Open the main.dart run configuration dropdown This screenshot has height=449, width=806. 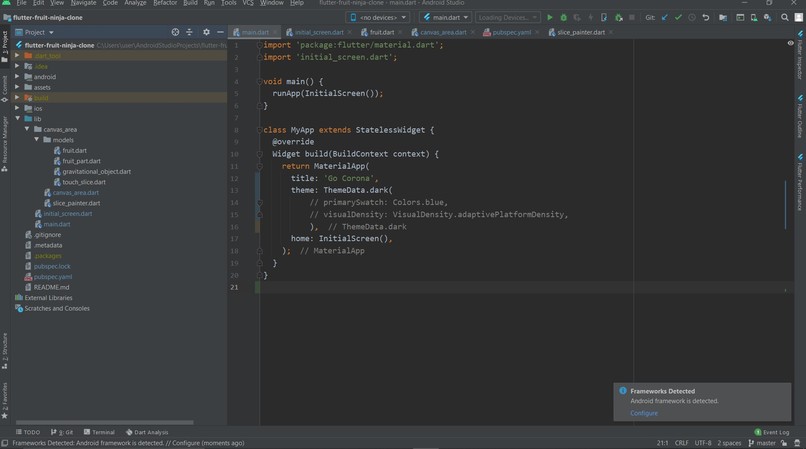[x=446, y=17]
